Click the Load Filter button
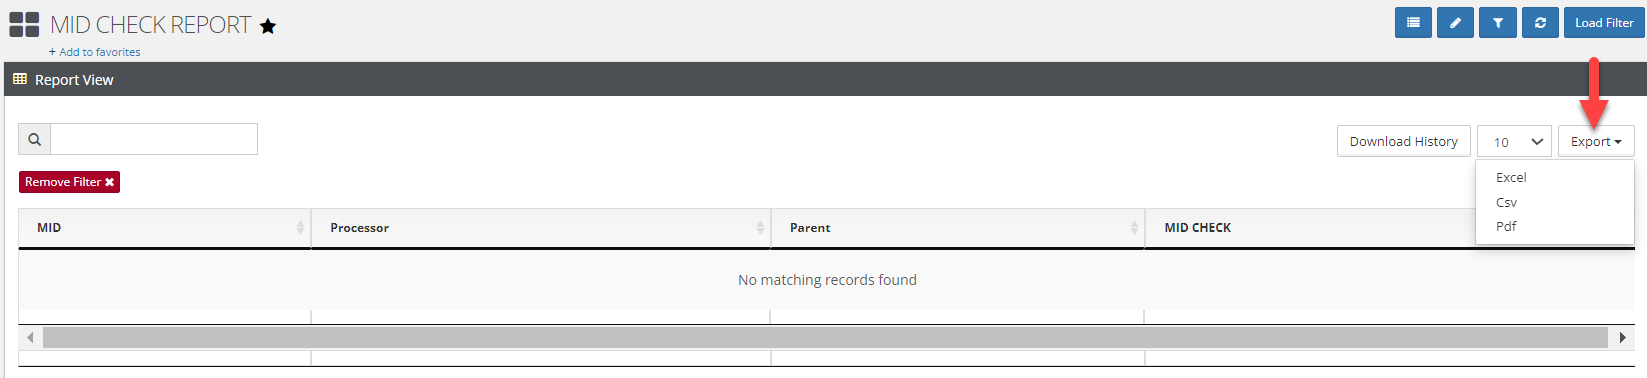1647x378 pixels. click(1604, 23)
